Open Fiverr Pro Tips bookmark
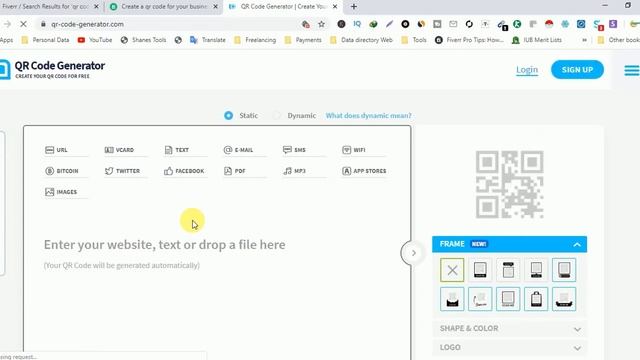Screen dimensions: 640x360 click(469, 40)
